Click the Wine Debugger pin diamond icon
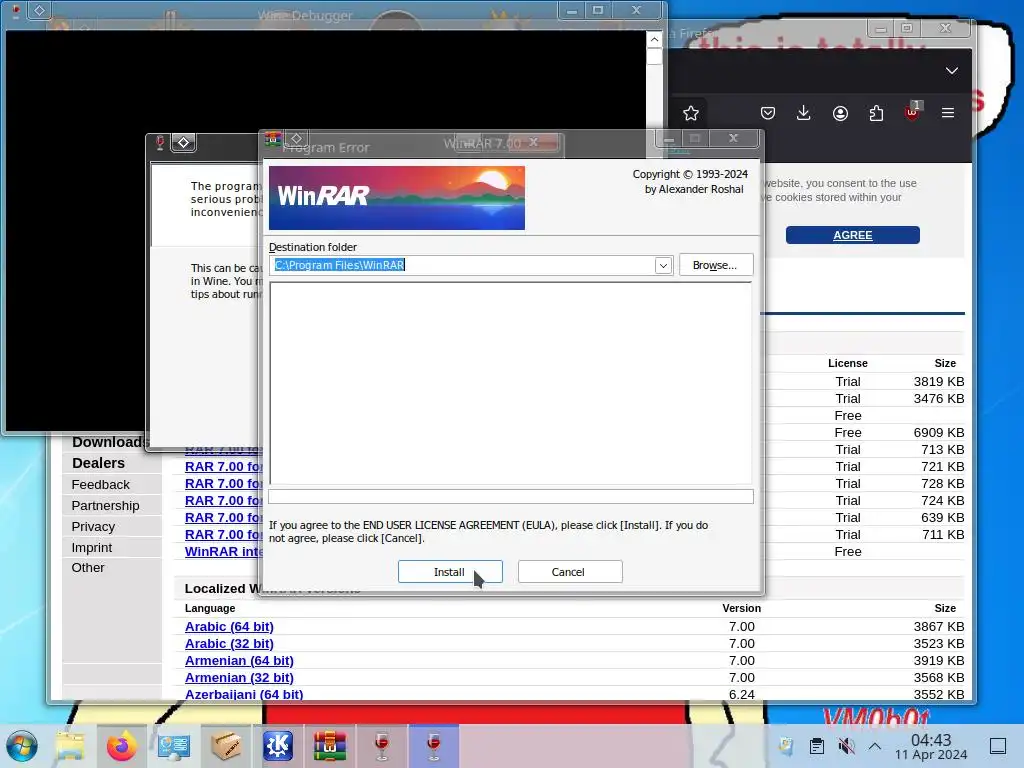This screenshot has width=1024, height=768. pyautogui.click(x=39, y=10)
